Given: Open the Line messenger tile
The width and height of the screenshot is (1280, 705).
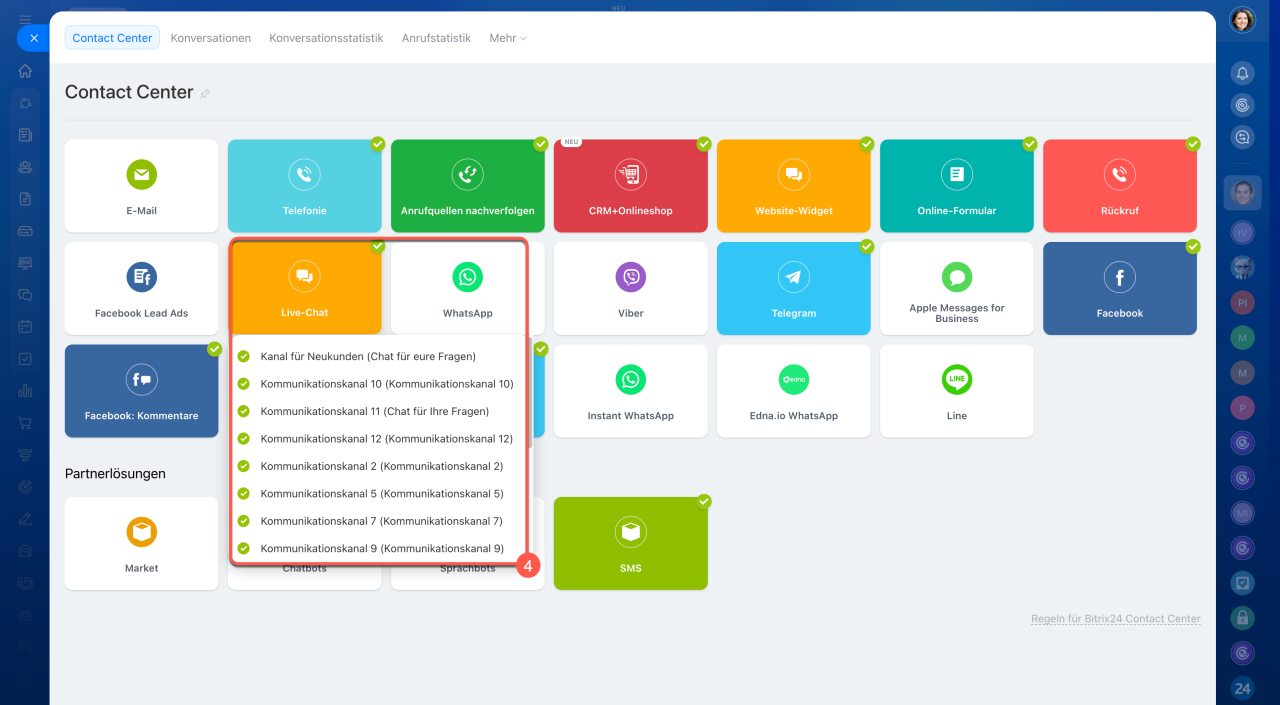Looking at the screenshot, I should [956, 391].
